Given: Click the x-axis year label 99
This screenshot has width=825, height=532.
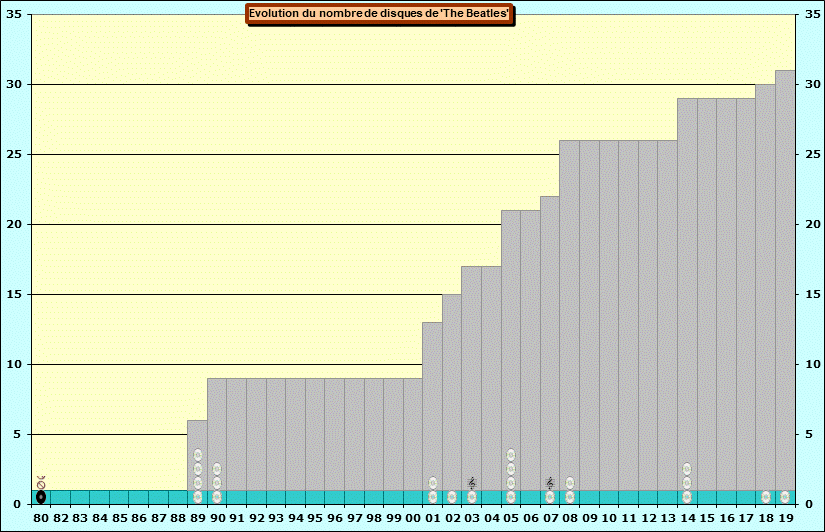Looking at the screenshot, I should pos(394,518).
